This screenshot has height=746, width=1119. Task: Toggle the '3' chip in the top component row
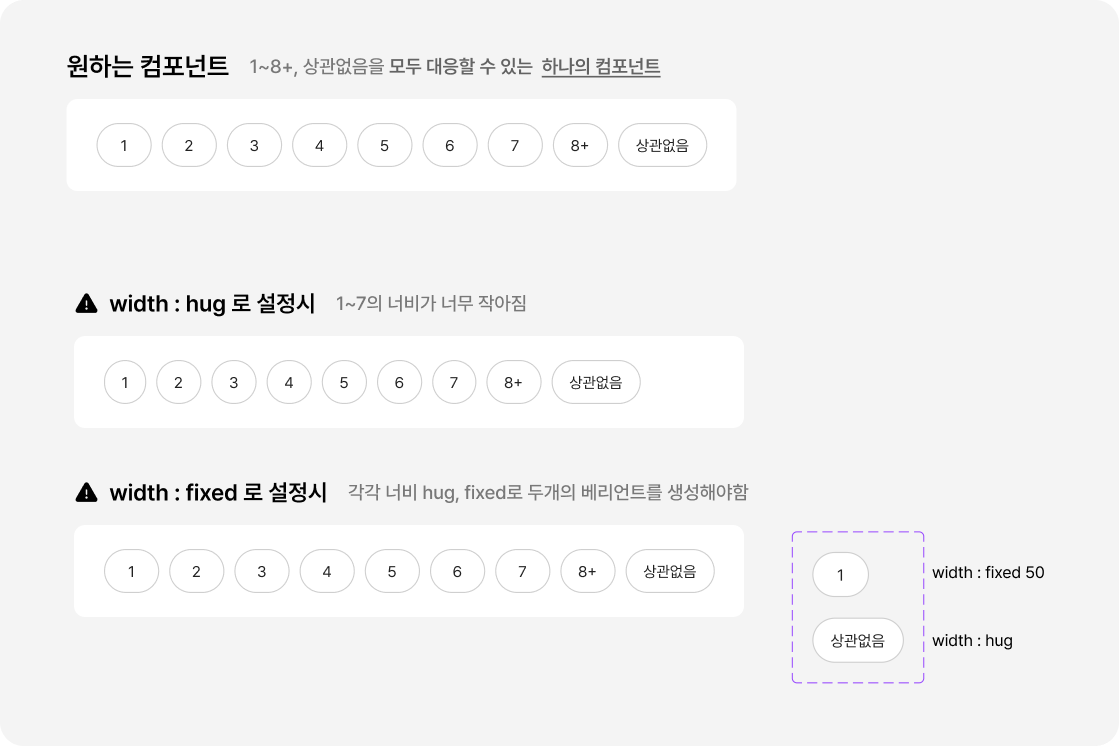tap(254, 145)
